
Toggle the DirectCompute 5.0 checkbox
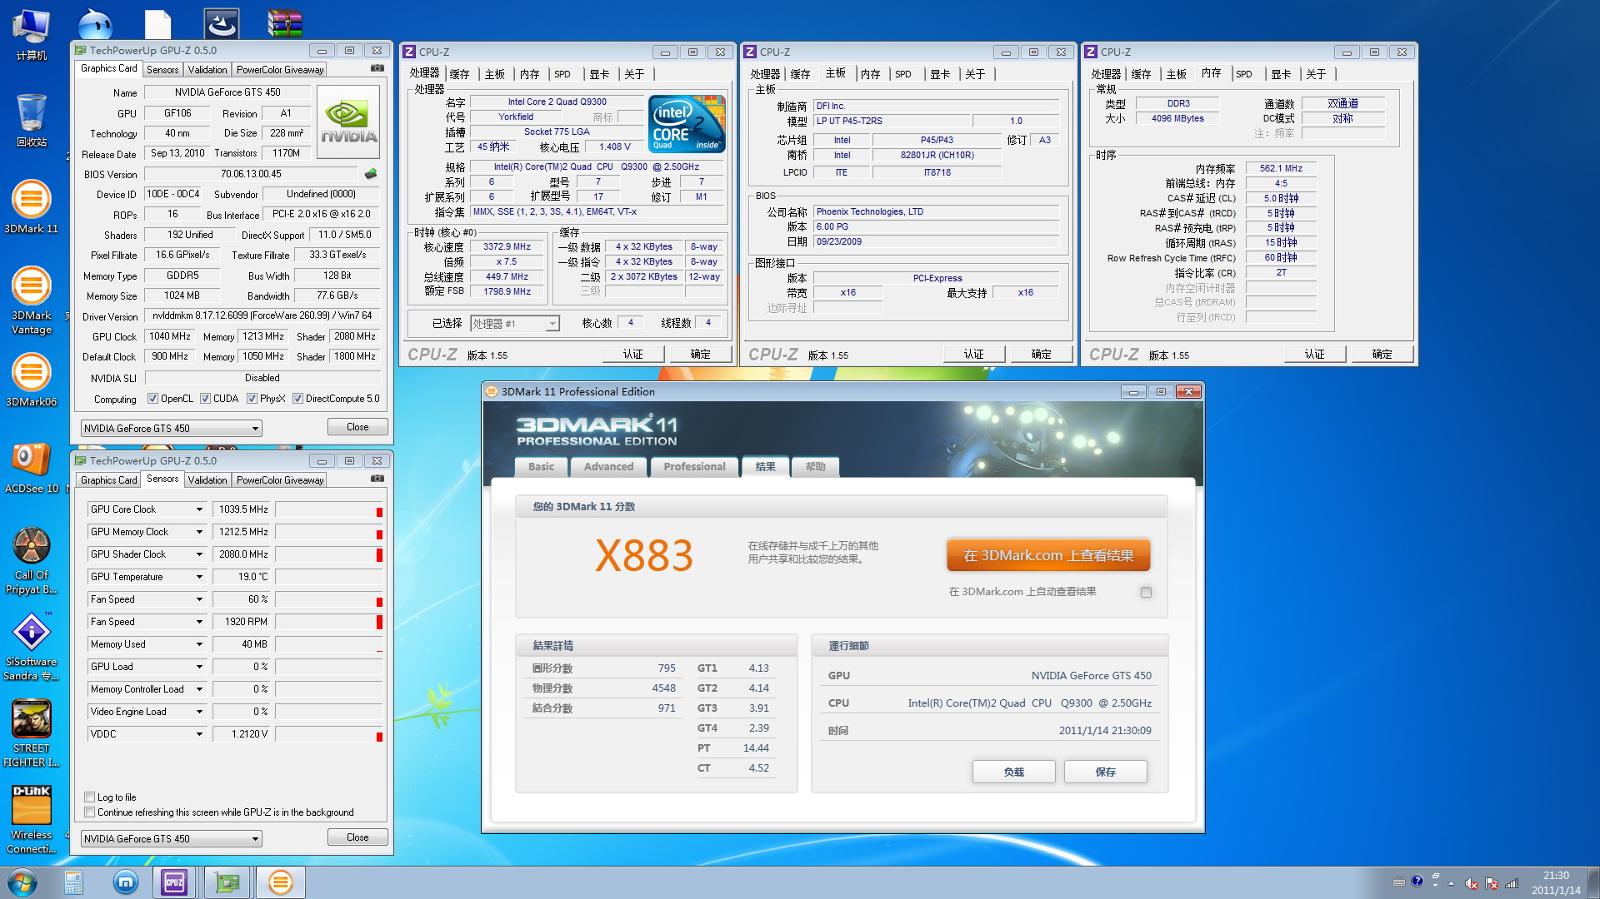coord(297,398)
